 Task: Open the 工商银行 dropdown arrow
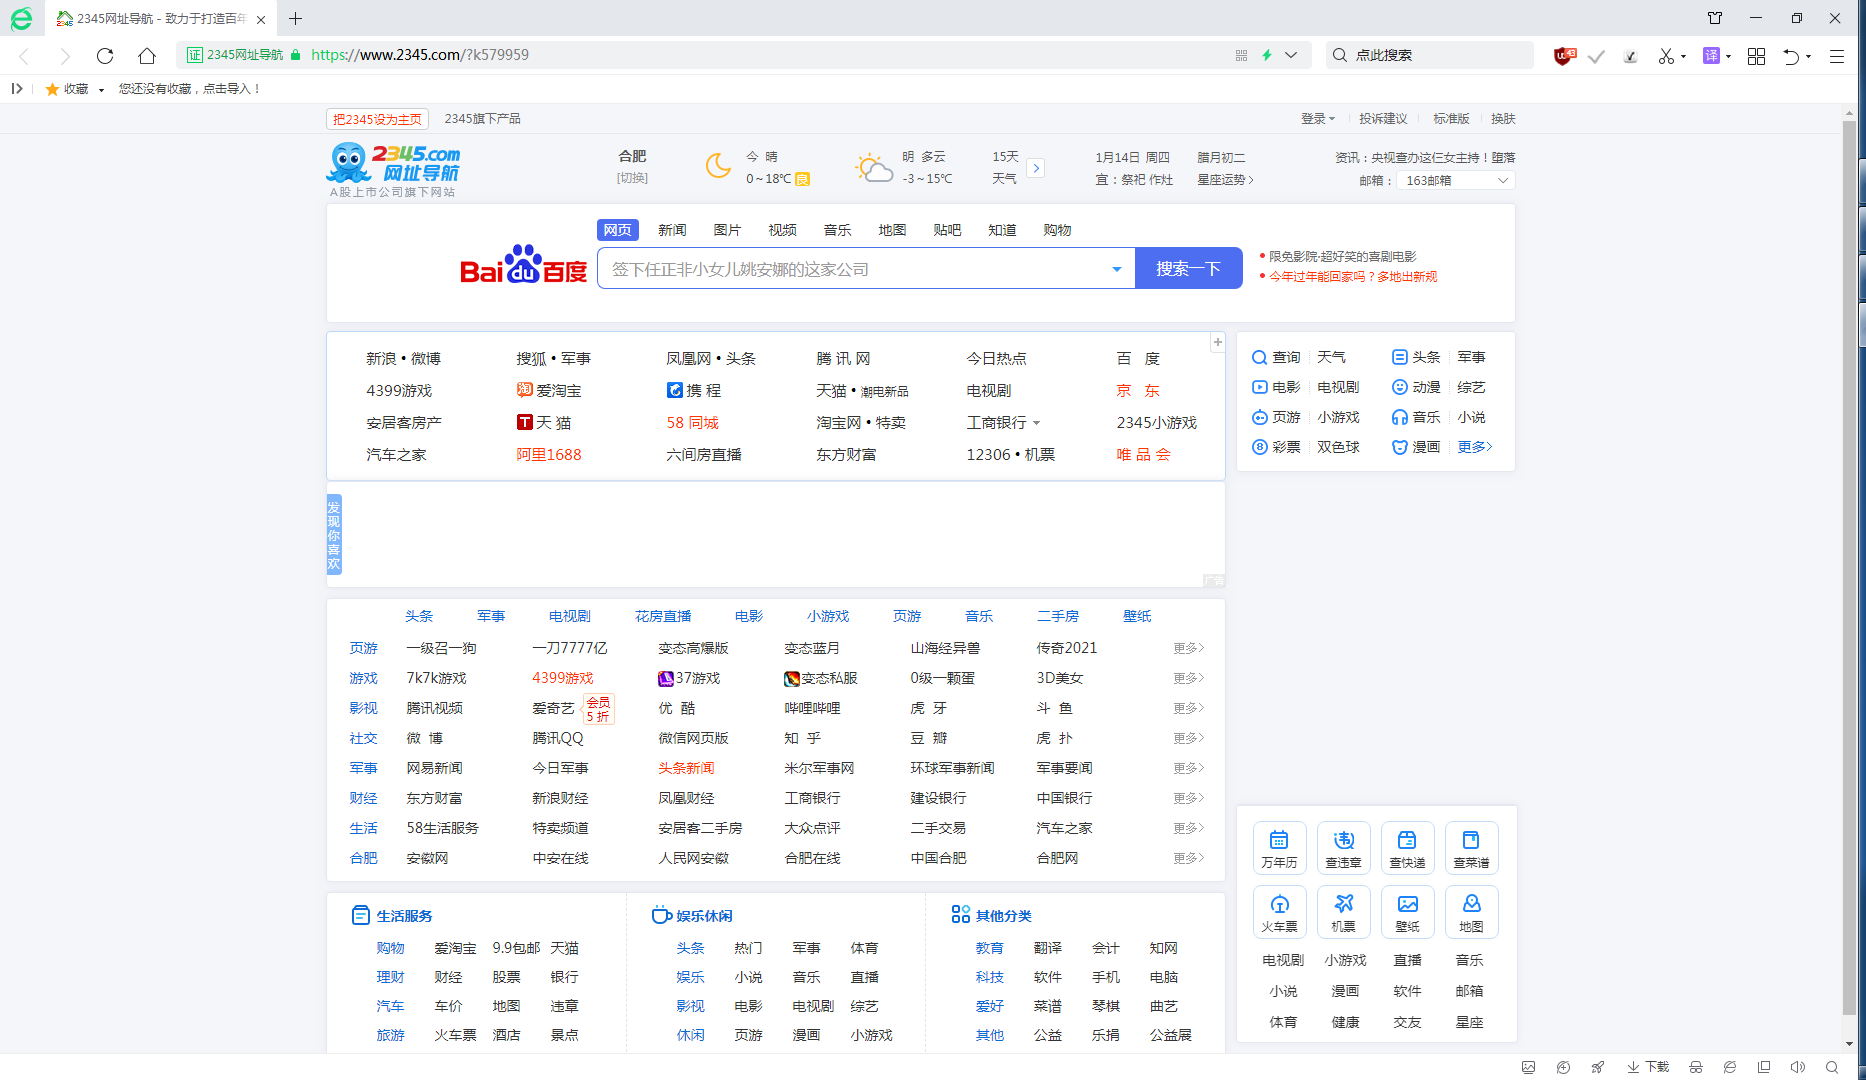[1036, 423]
